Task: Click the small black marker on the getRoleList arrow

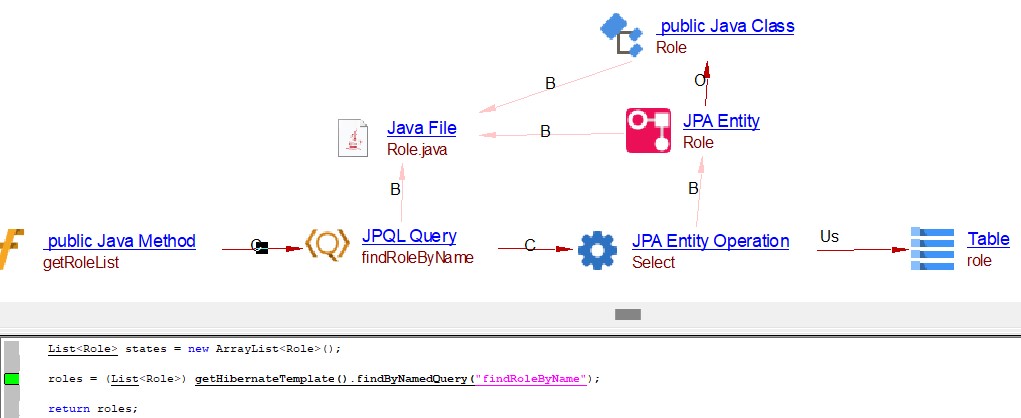Action: tap(261, 246)
